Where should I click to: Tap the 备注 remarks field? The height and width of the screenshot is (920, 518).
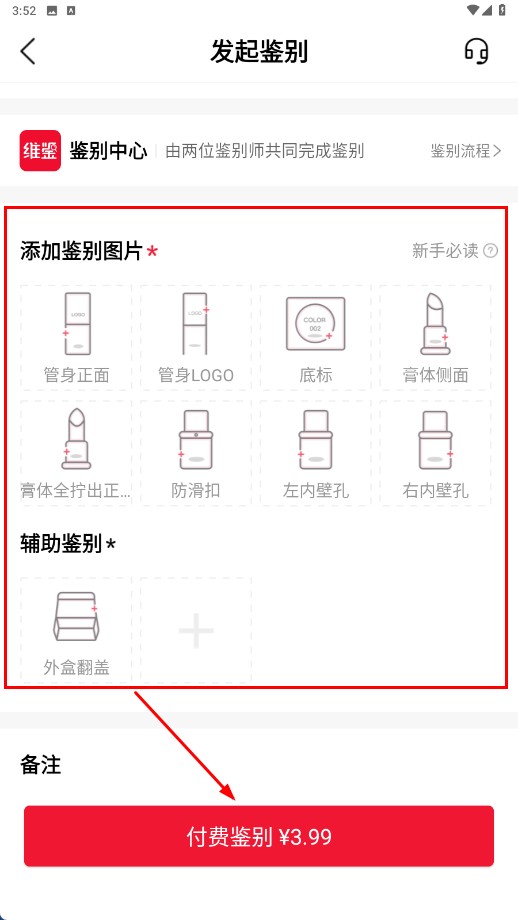(259, 765)
